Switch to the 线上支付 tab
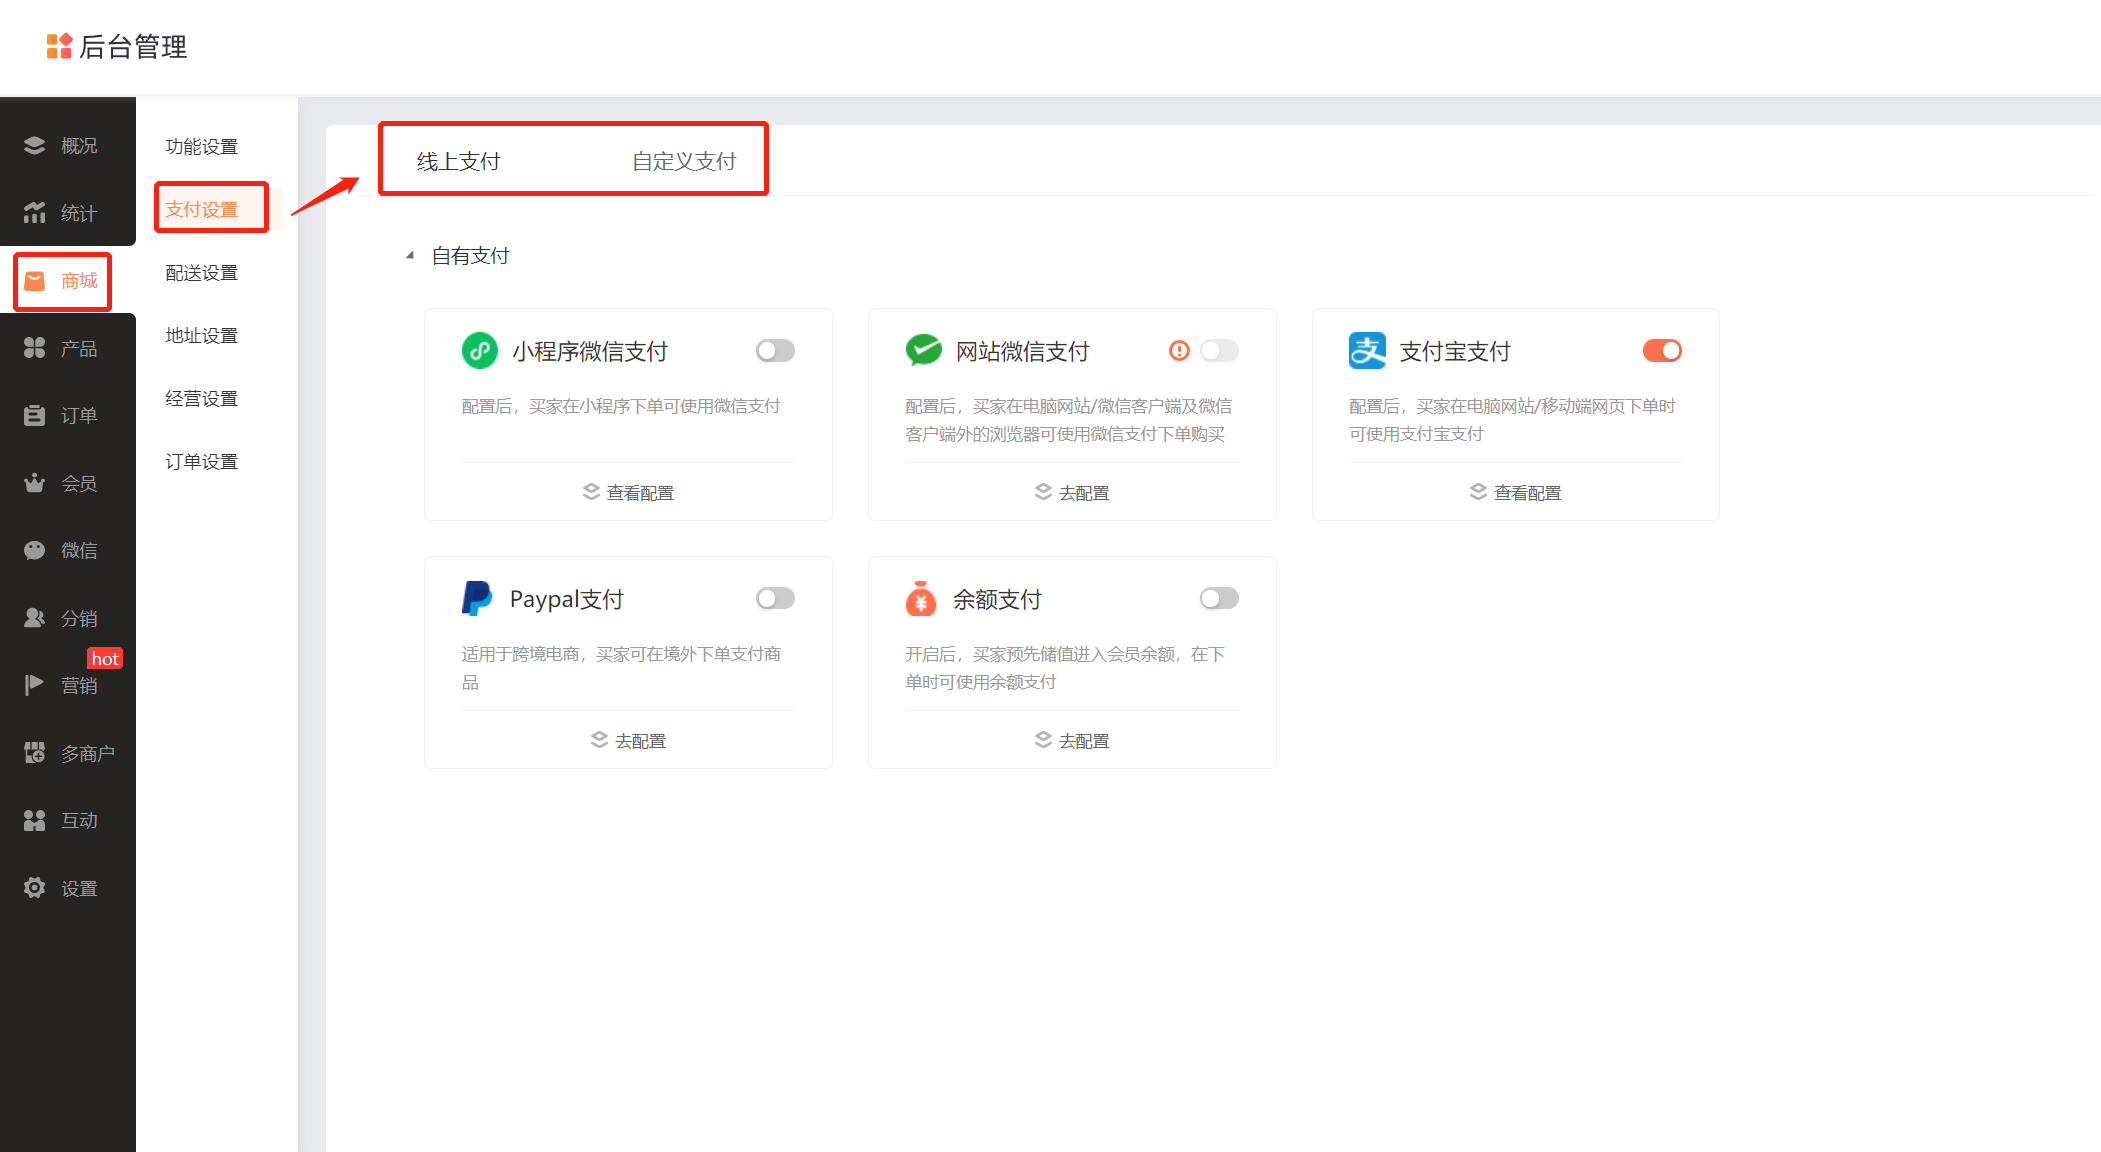This screenshot has height=1152, width=2101. [458, 161]
